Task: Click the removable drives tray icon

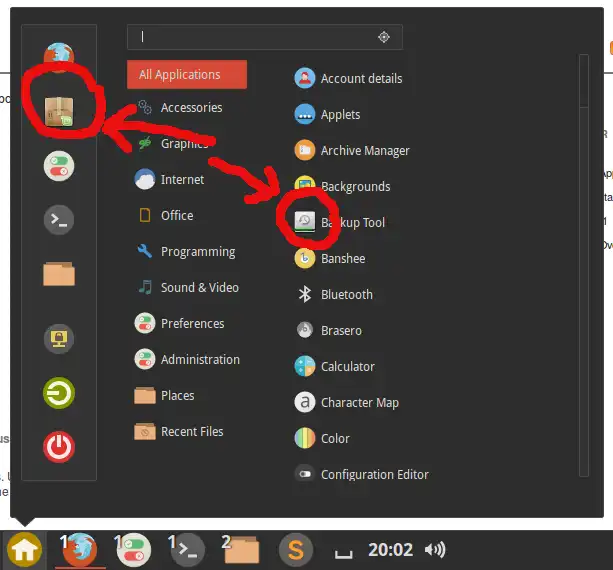Action: [344, 554]
